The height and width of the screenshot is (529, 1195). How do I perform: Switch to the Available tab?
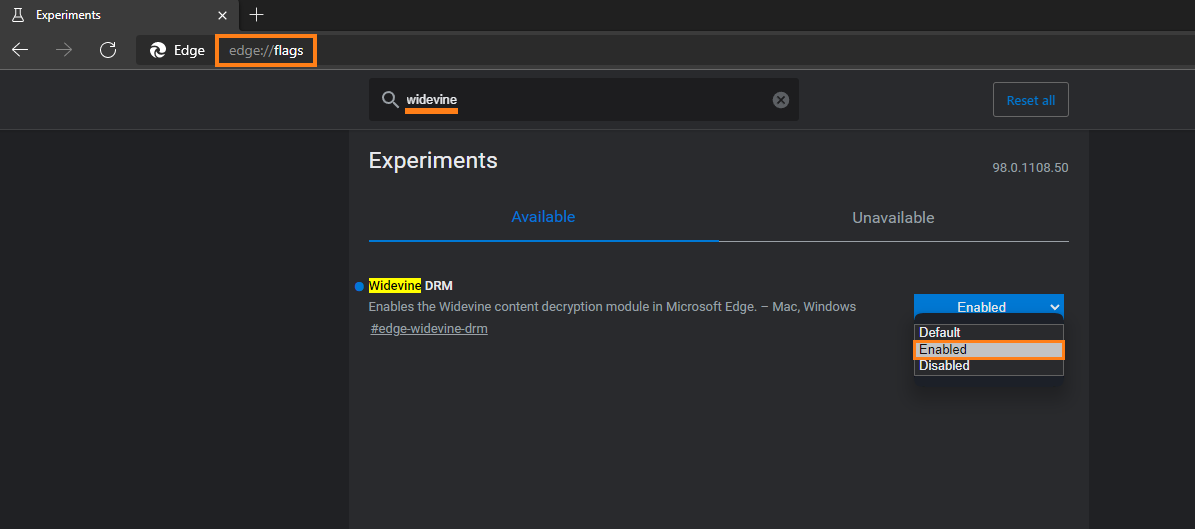pos(543,217)
